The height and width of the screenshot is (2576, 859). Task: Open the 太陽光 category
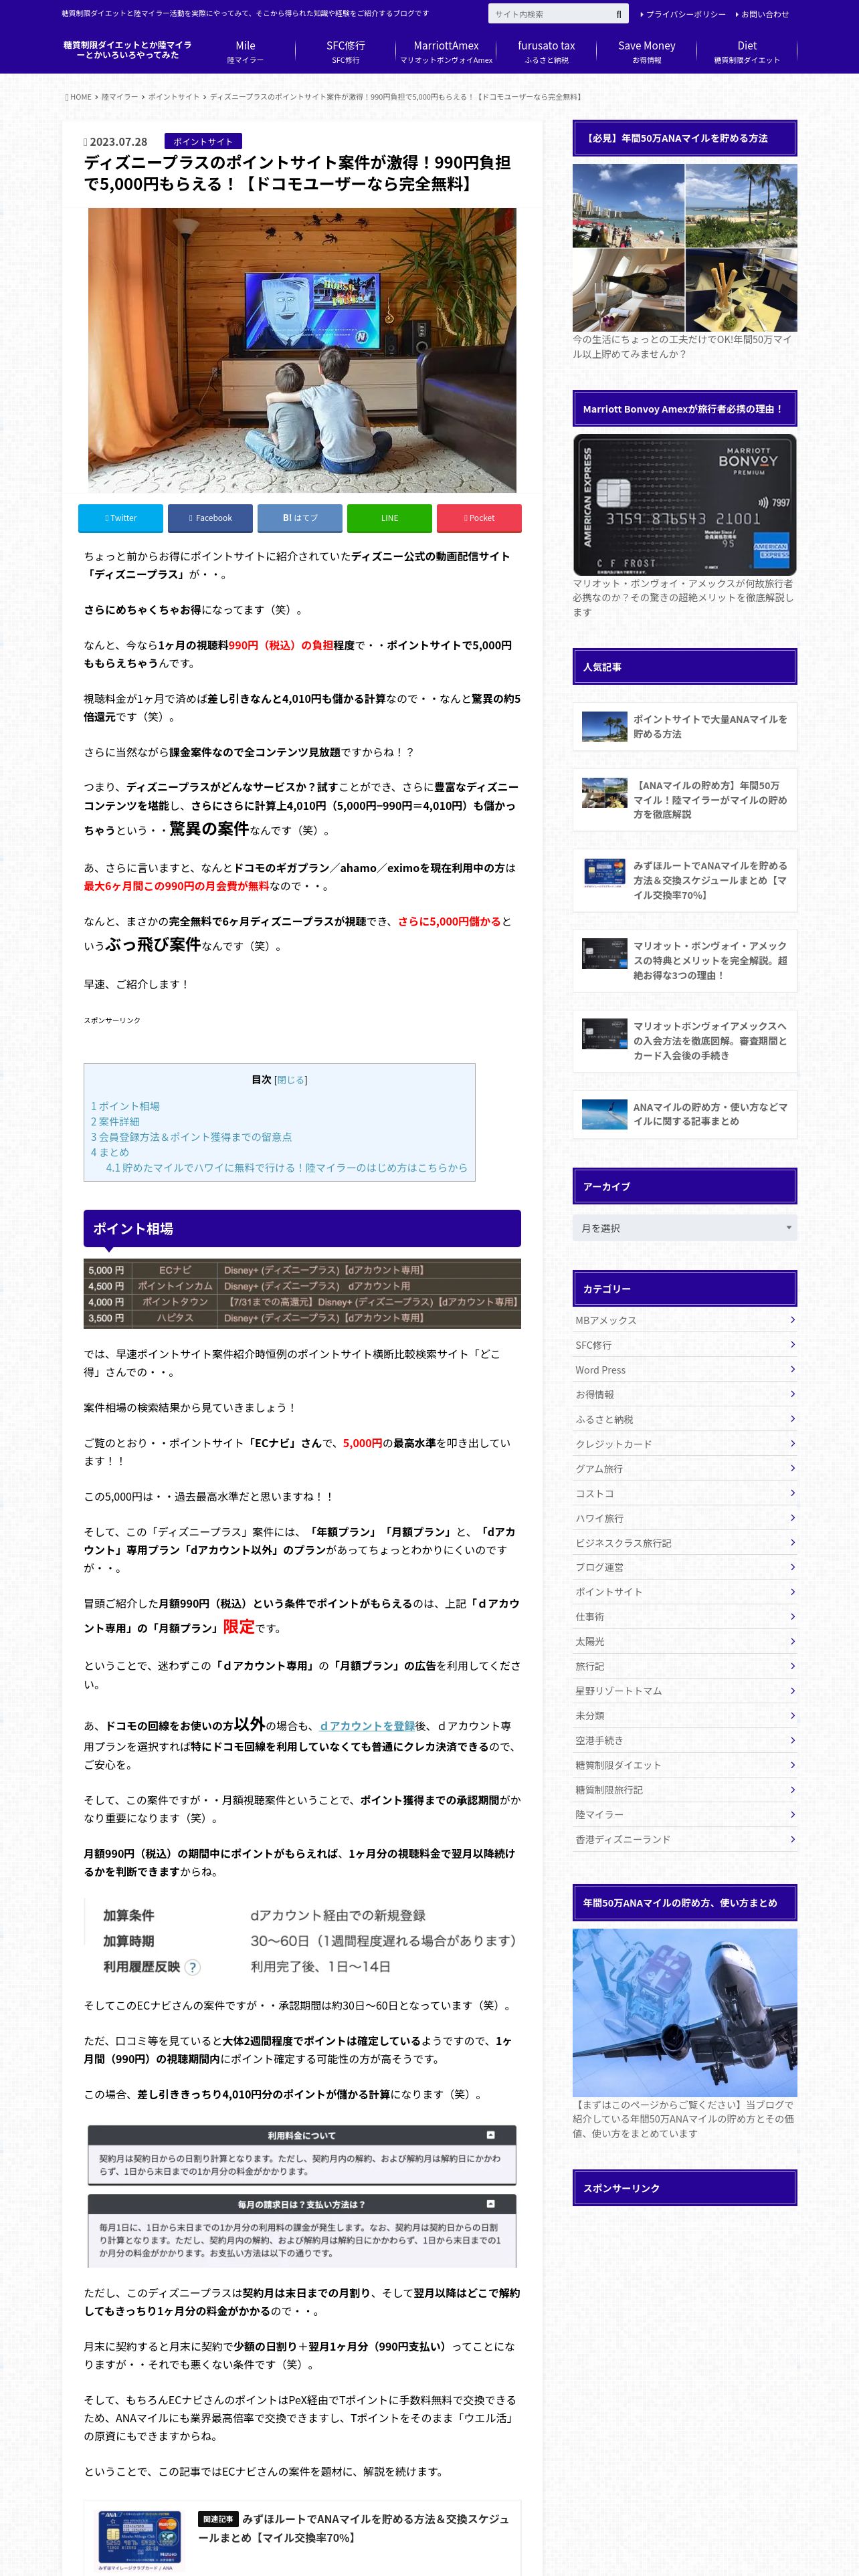(x=684, y=1641)
